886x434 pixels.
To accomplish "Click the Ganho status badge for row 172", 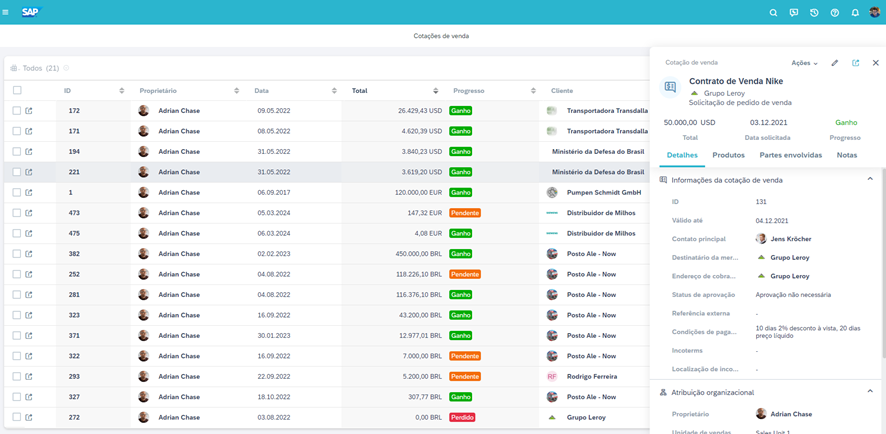I will click(461, 111).
